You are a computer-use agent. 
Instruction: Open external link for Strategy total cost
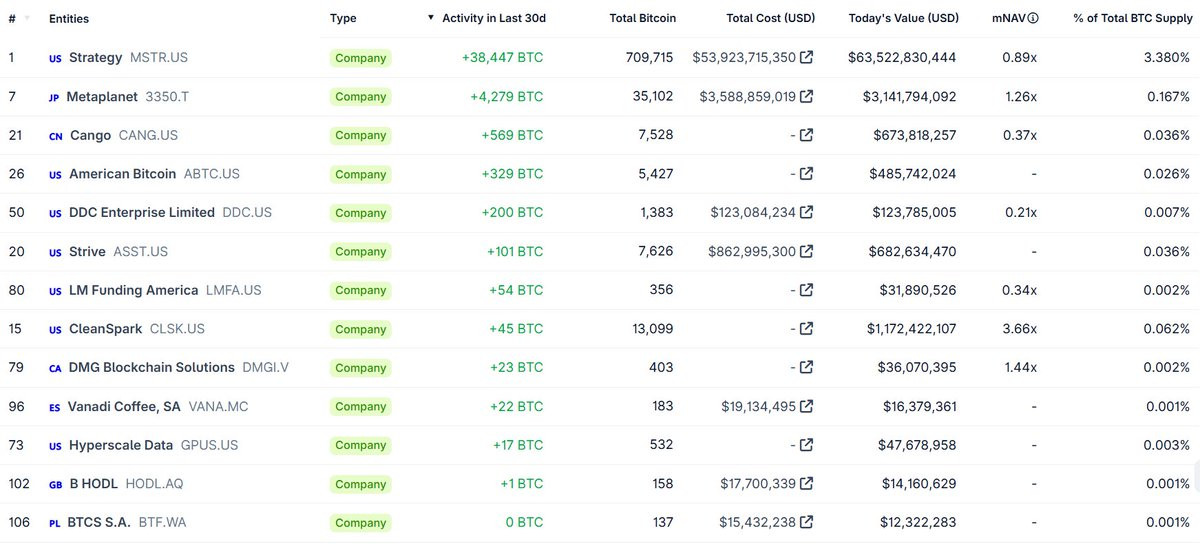(806, 57)
